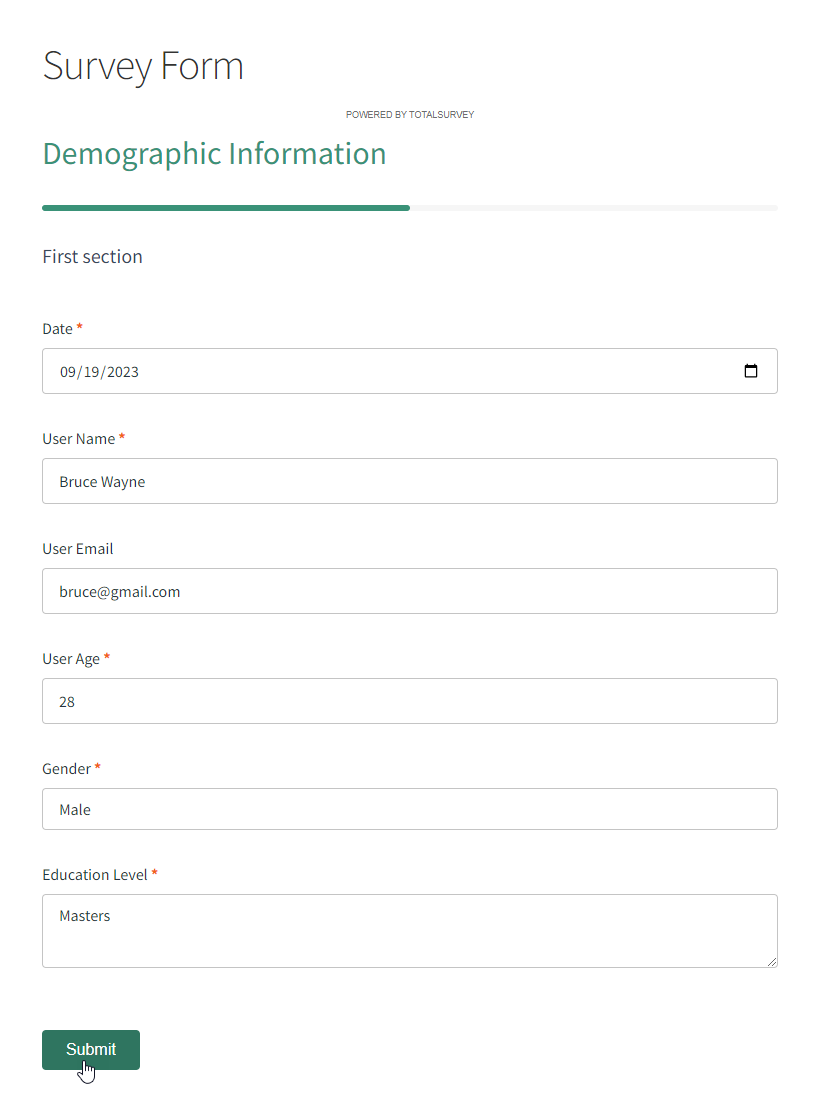This screenshot has height=1107, width=830.
Task: Click the Date field label
Action: point(57,329)
